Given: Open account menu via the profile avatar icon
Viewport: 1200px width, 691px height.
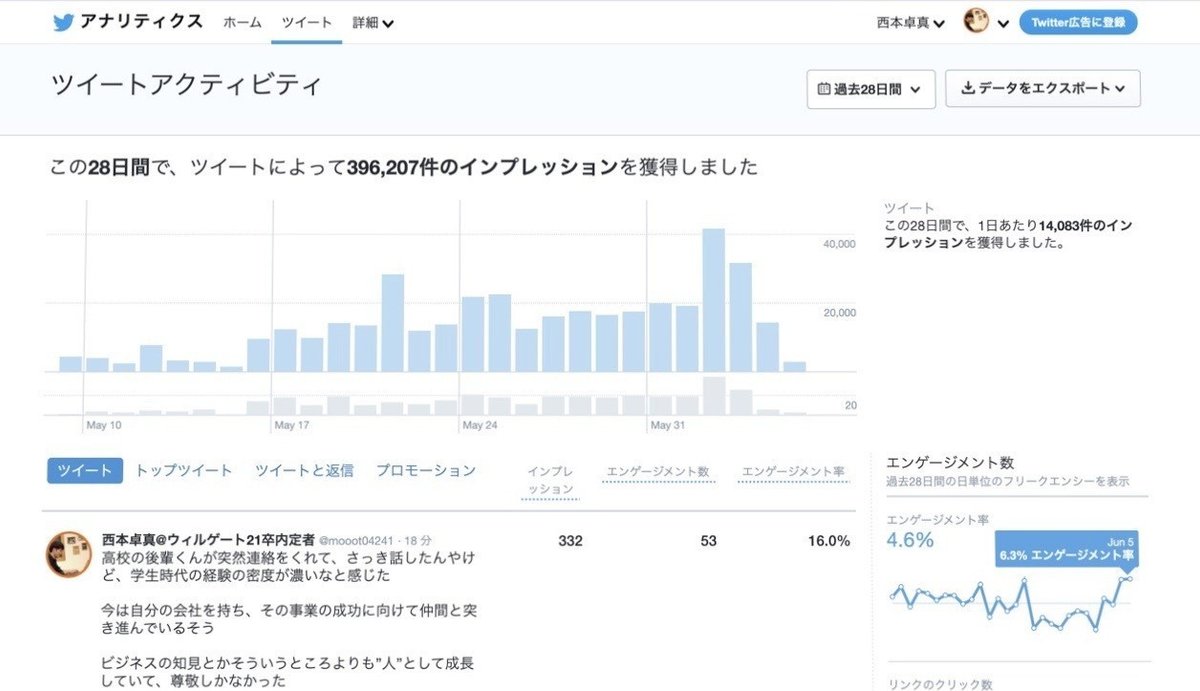Looking at the screenshot, I should (x=975, y=21).
